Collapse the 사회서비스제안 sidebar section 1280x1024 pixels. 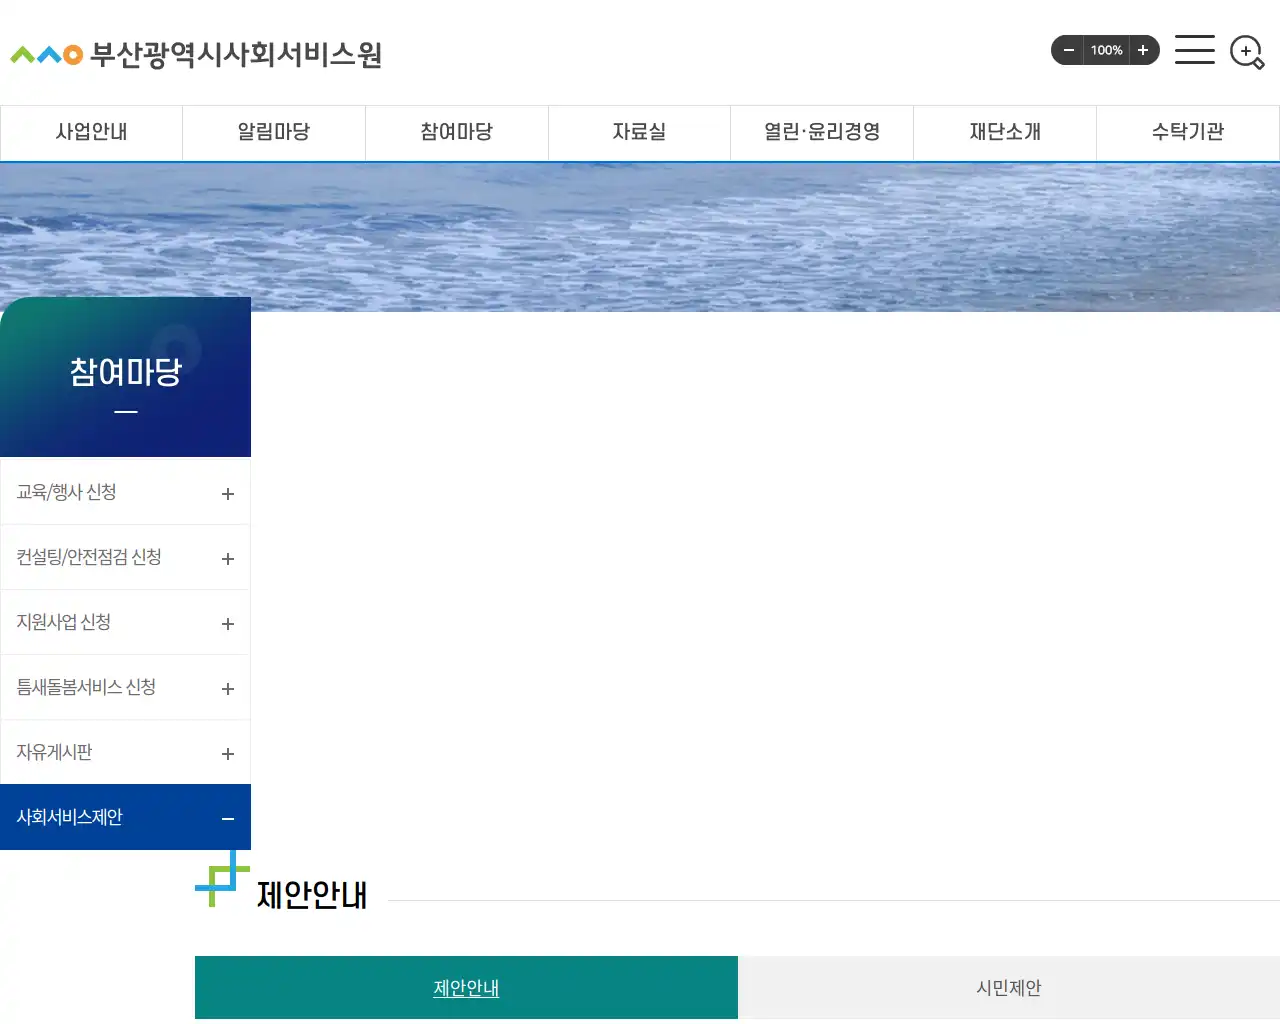125,816
